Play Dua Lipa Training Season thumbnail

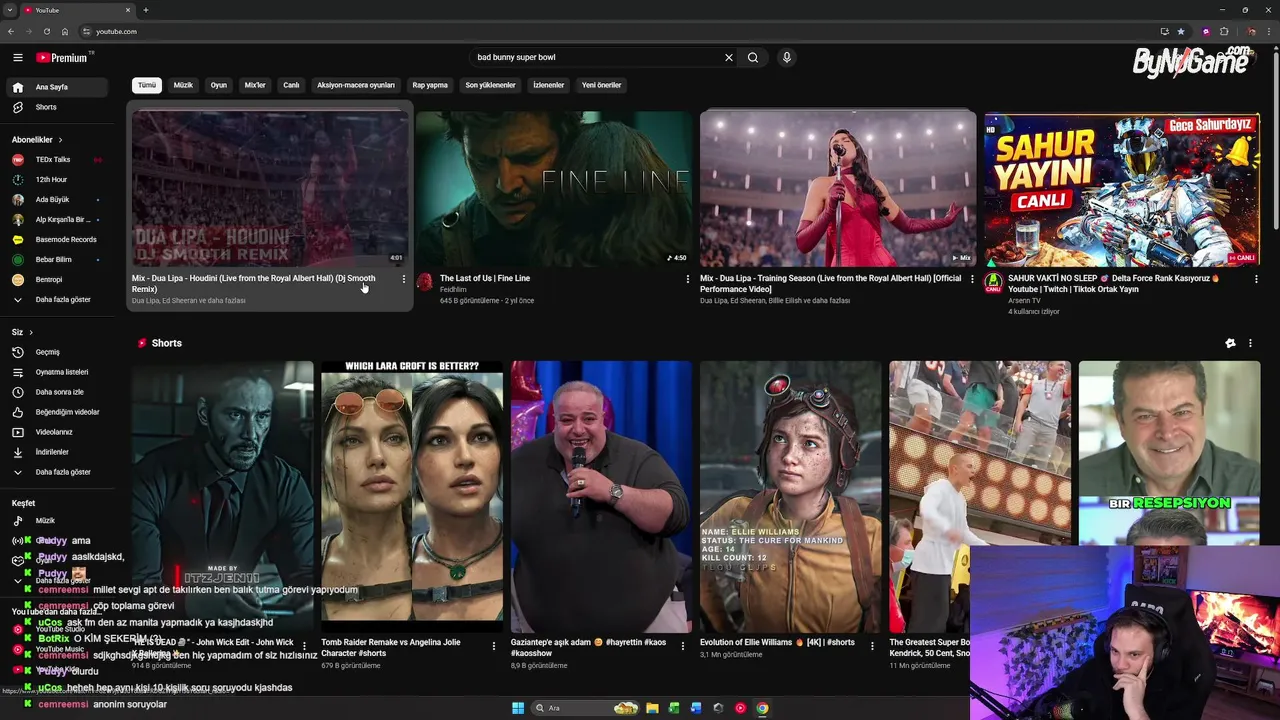[x=838, y=188]
